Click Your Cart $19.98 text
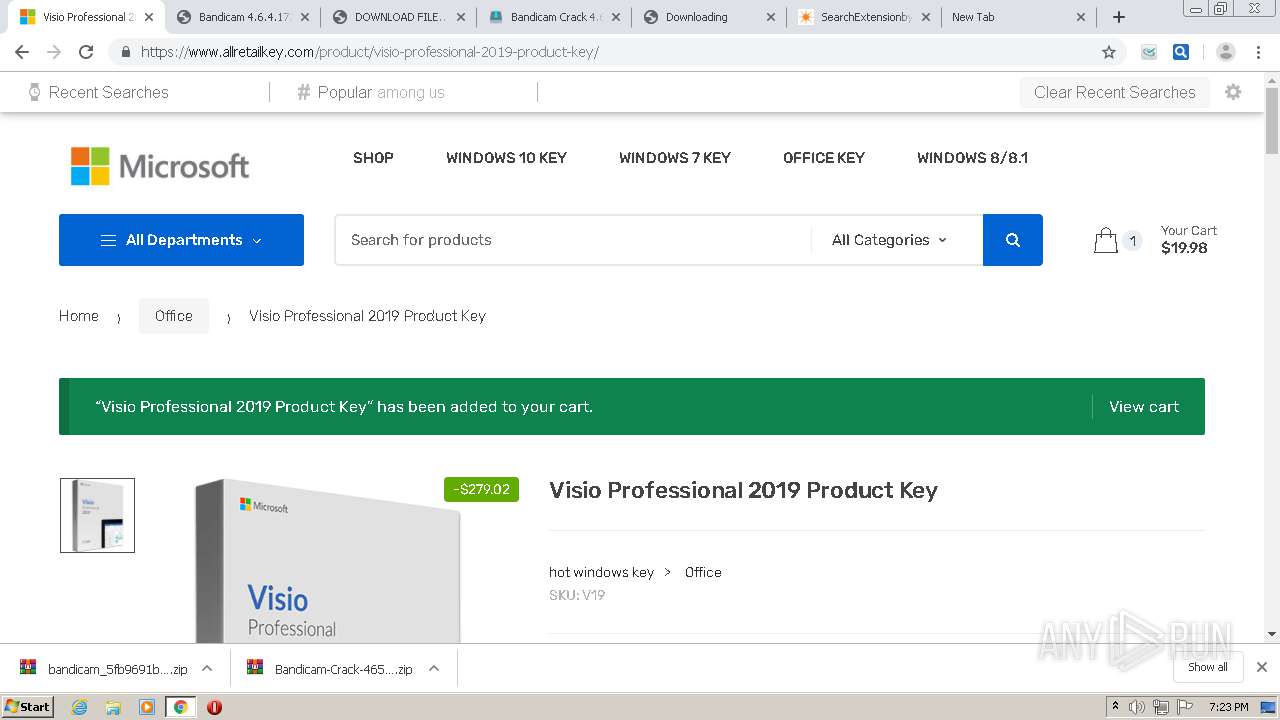This screenshot has height=720, width=1280. coord(1189,240)
